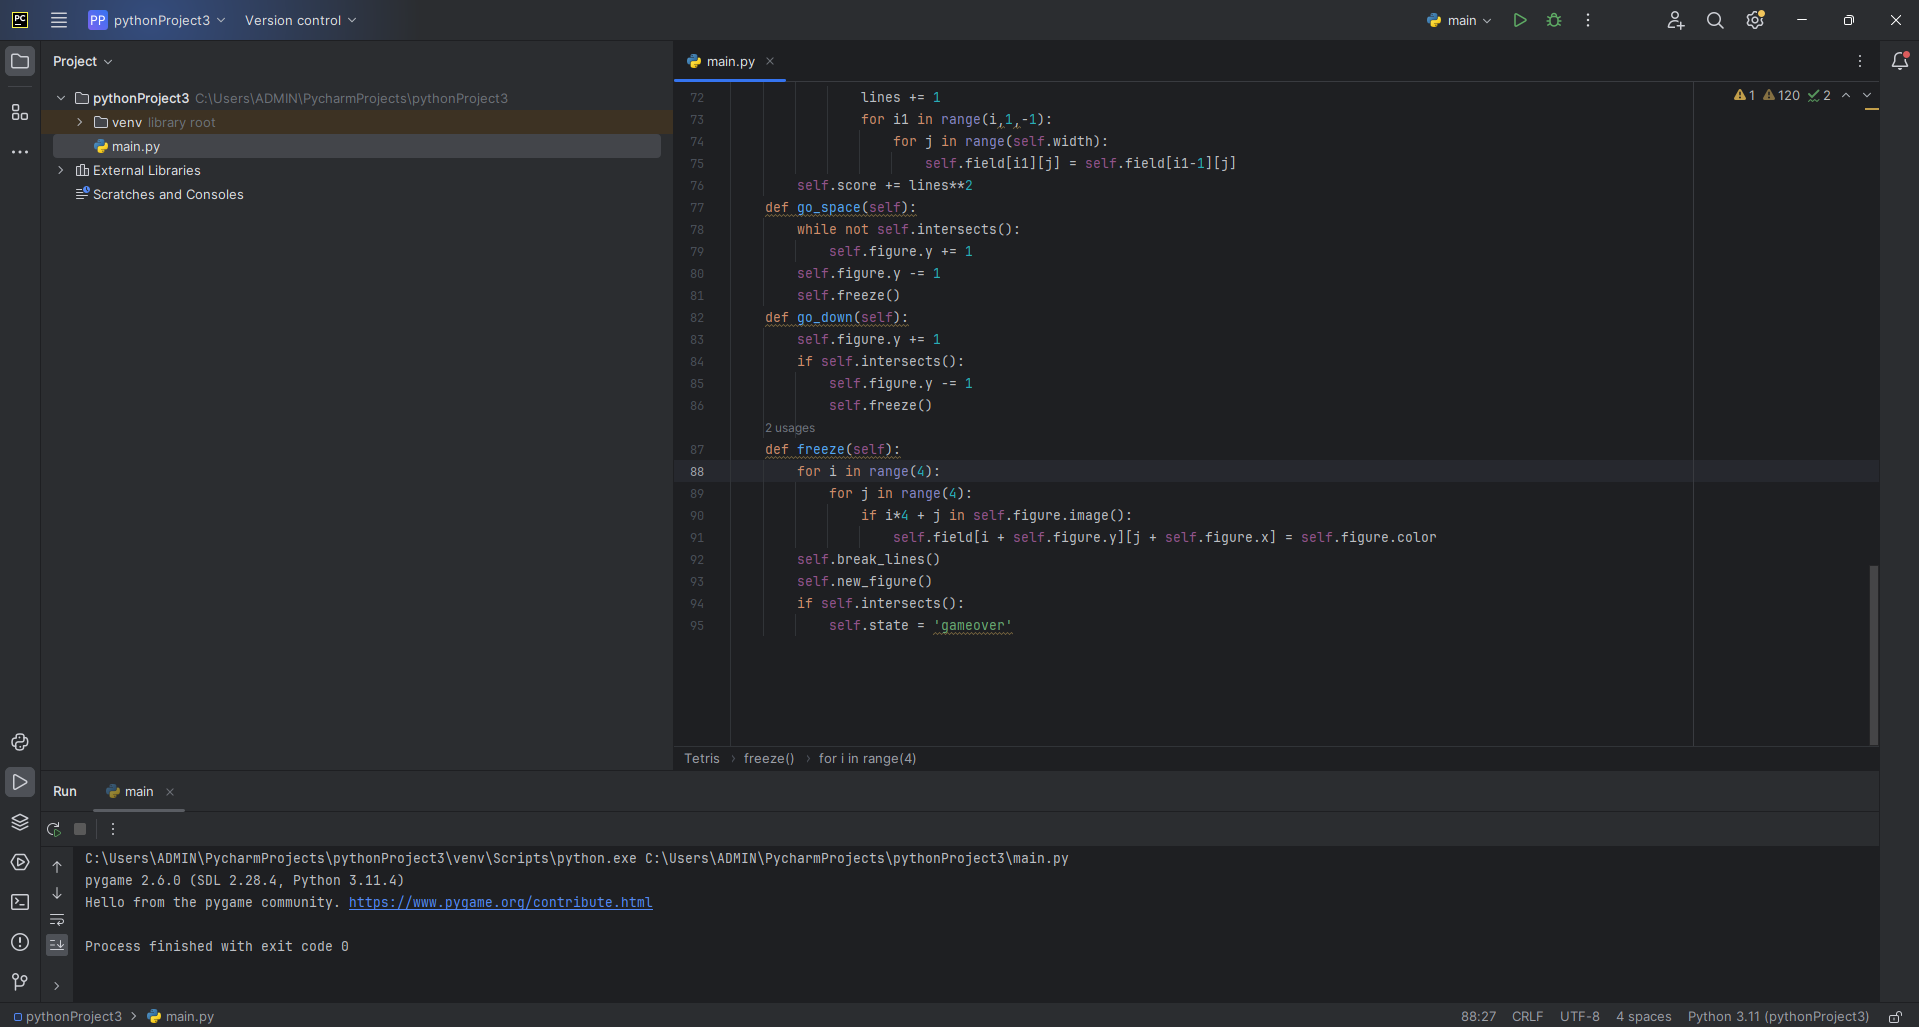Click Tetris breadcrumb
The width and height of the screenshot is (1919, 1027).
pos(702,758)
